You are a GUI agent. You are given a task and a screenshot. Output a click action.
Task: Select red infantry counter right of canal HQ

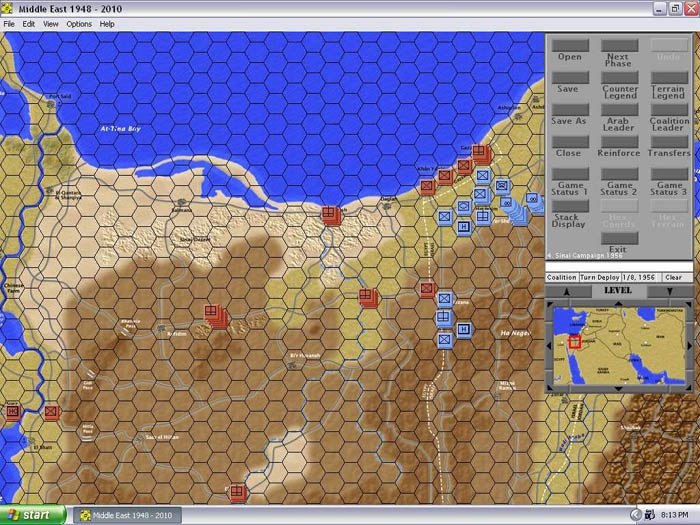click(51, 412)
